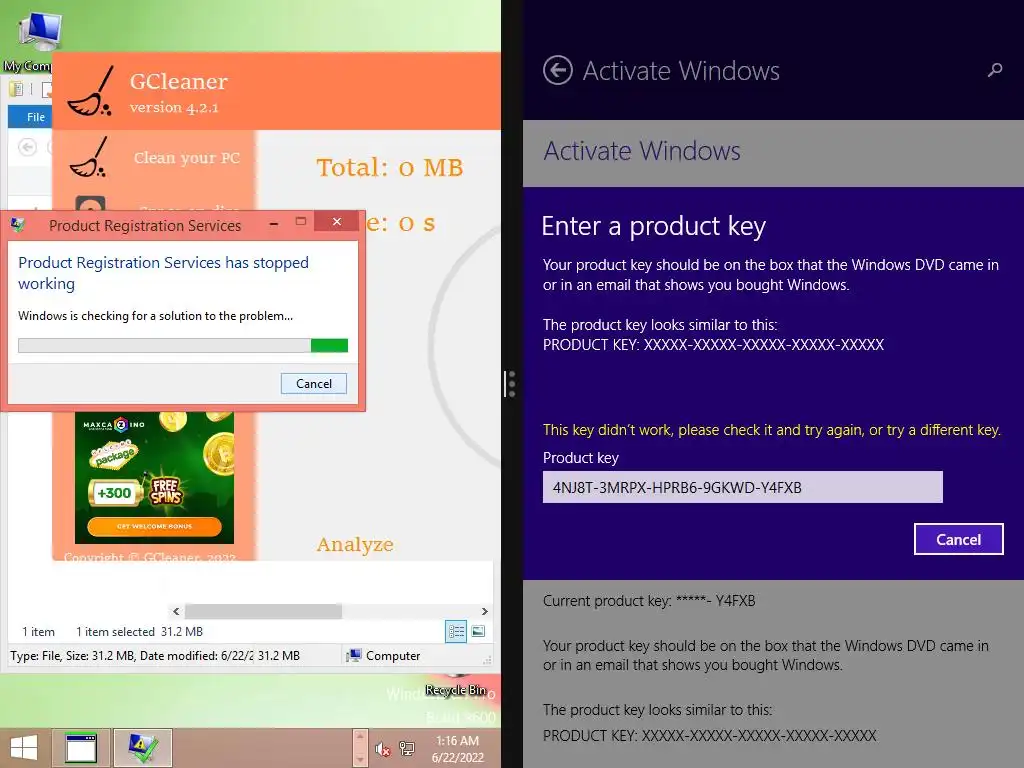Screen dimensions: 1024x768
Task: Click the progress bar in the error dialog
Action: tap(183, 345)
